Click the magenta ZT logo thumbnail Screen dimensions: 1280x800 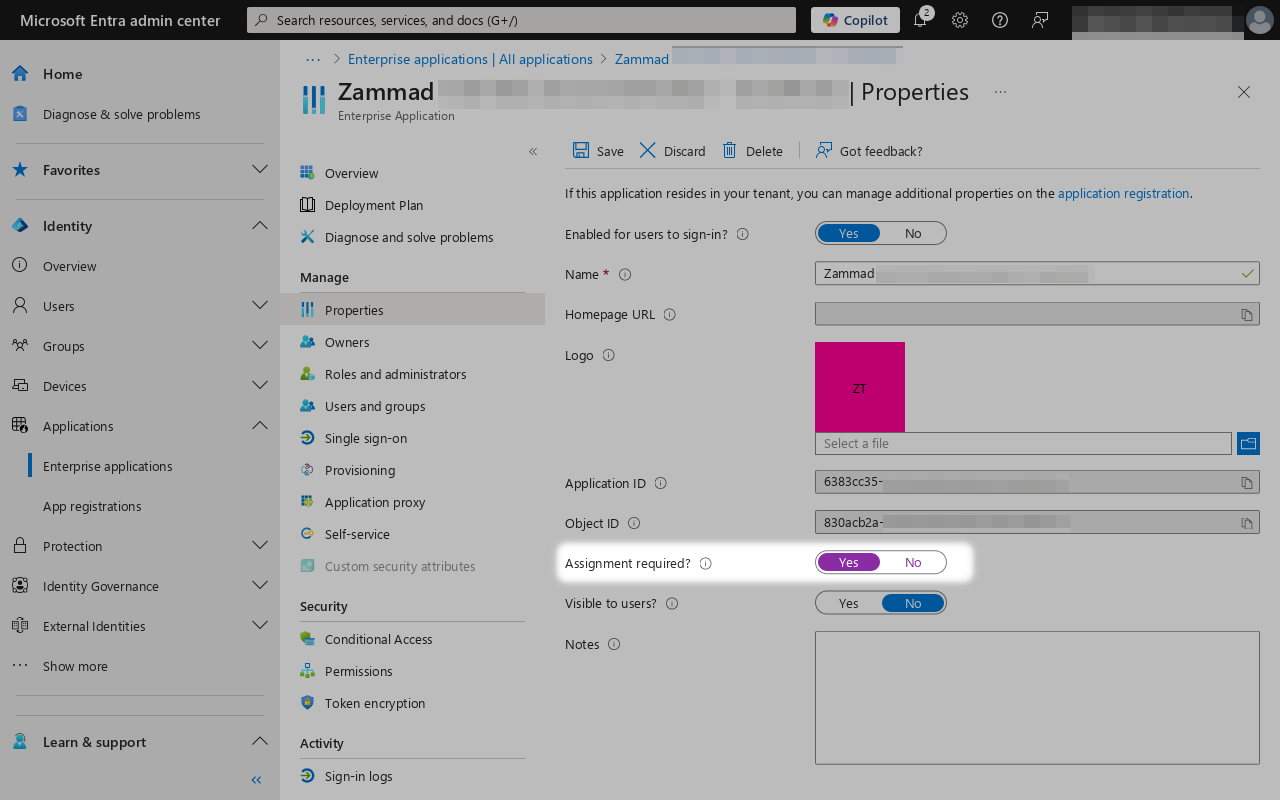[x=860, y=387]
